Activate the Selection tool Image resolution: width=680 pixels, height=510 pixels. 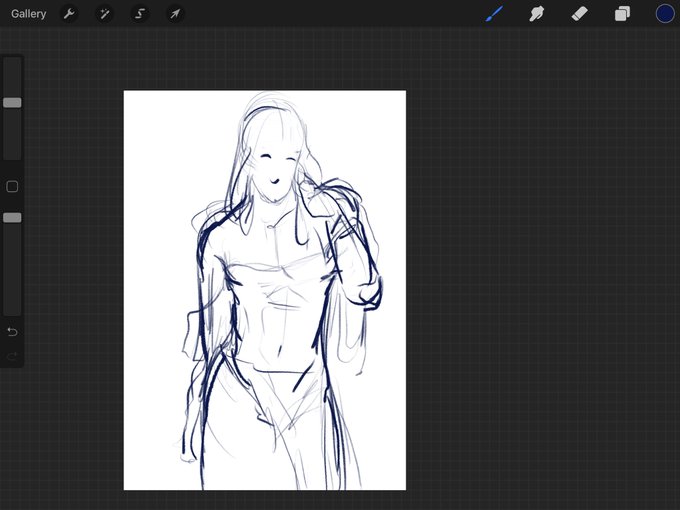140,14
